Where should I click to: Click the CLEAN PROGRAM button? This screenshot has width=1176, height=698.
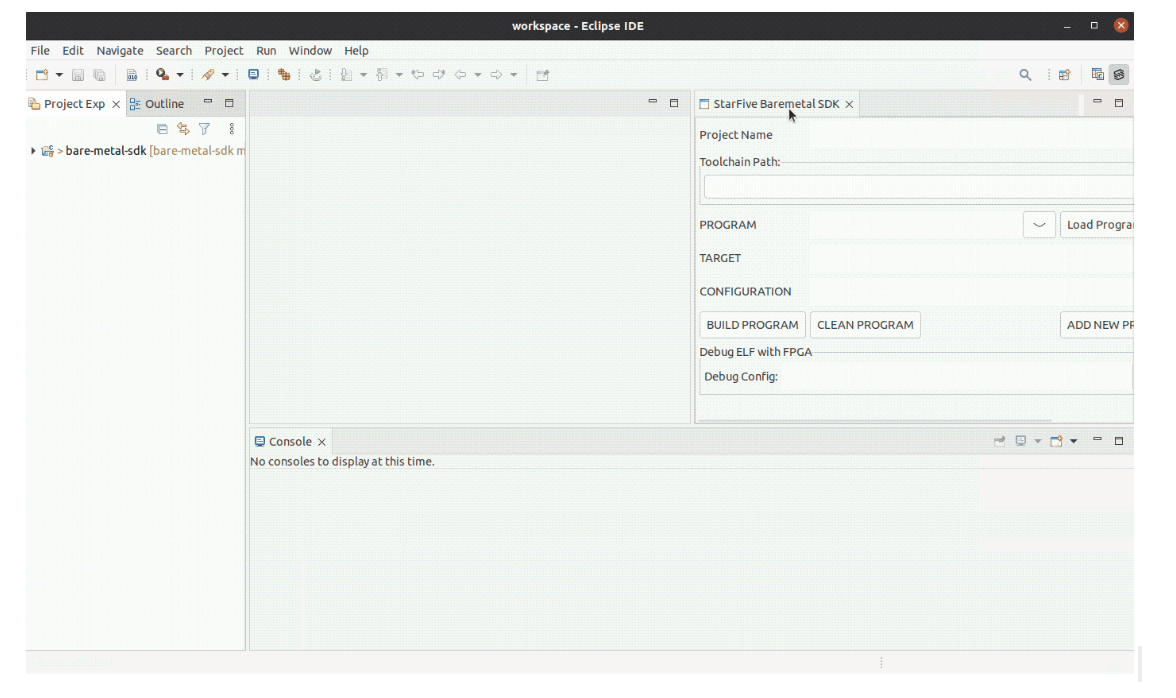[865, 325]
